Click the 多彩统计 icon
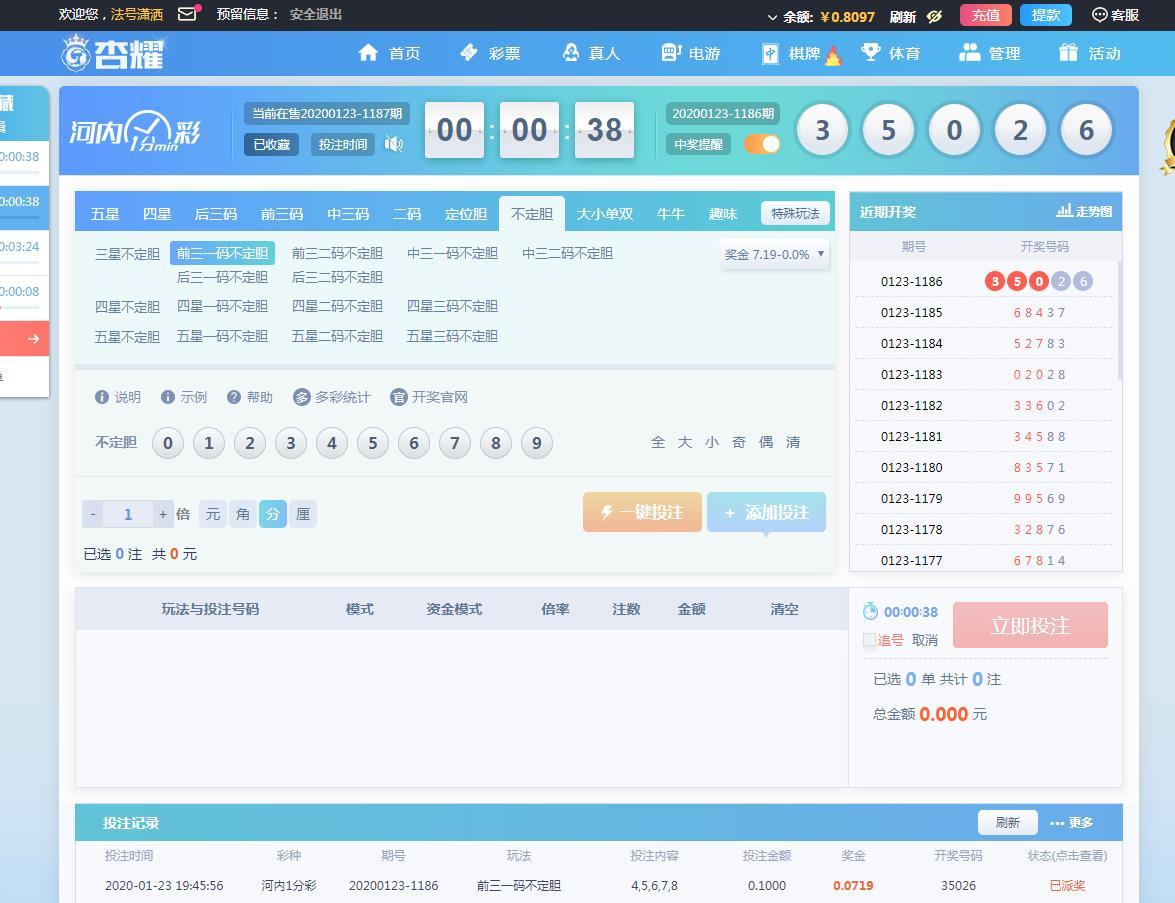 (301, 397)
